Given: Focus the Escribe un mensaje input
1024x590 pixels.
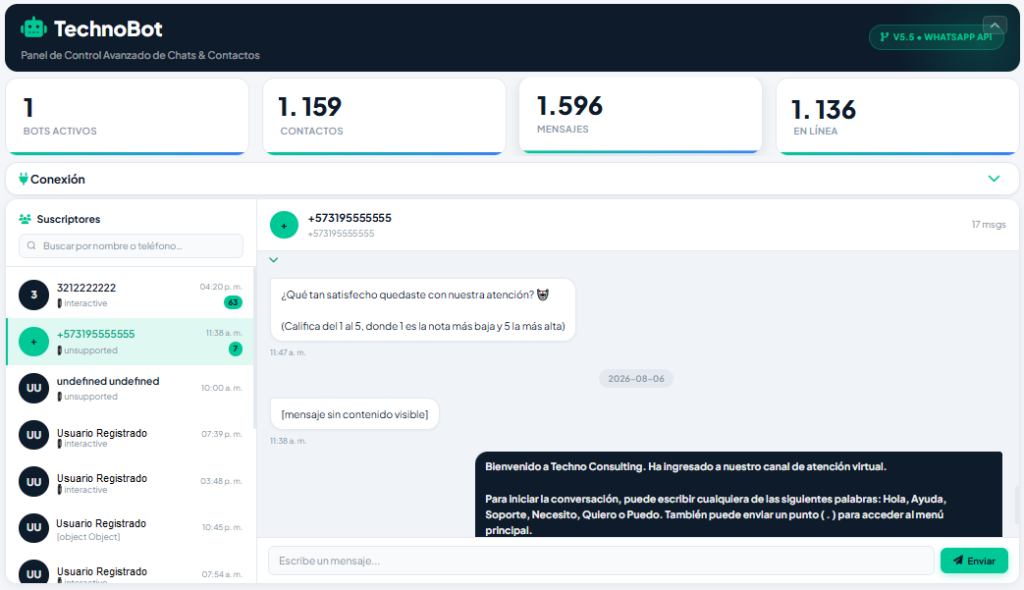Looking at the screenshot, I should (x=601, y=561).
